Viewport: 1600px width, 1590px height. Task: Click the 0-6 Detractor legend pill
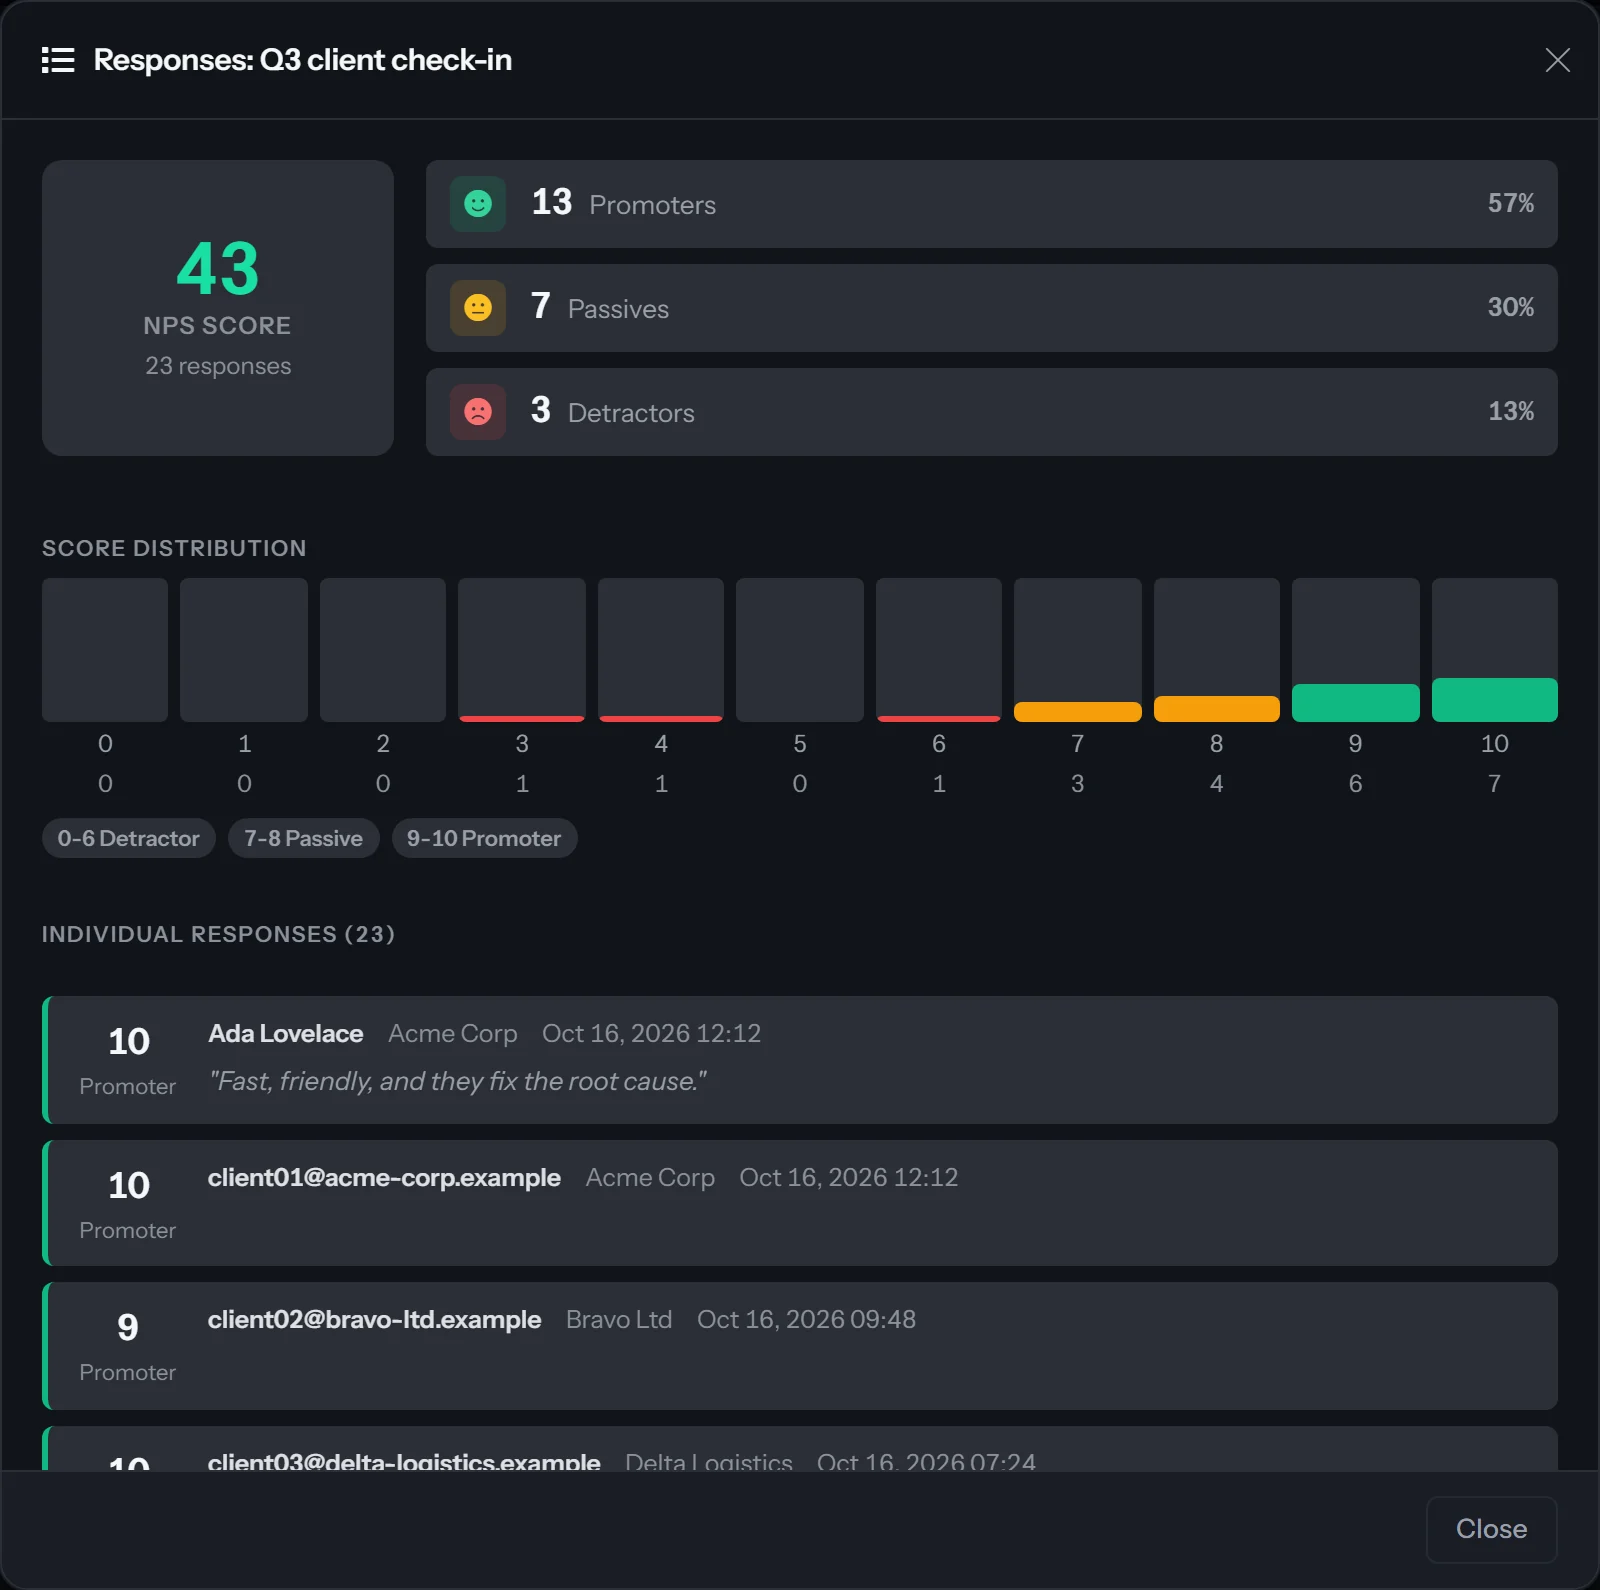pos(128,838)
